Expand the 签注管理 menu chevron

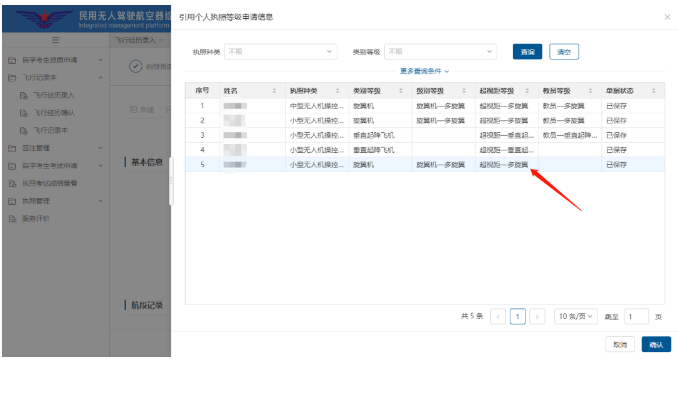click(x=100, y=148)
